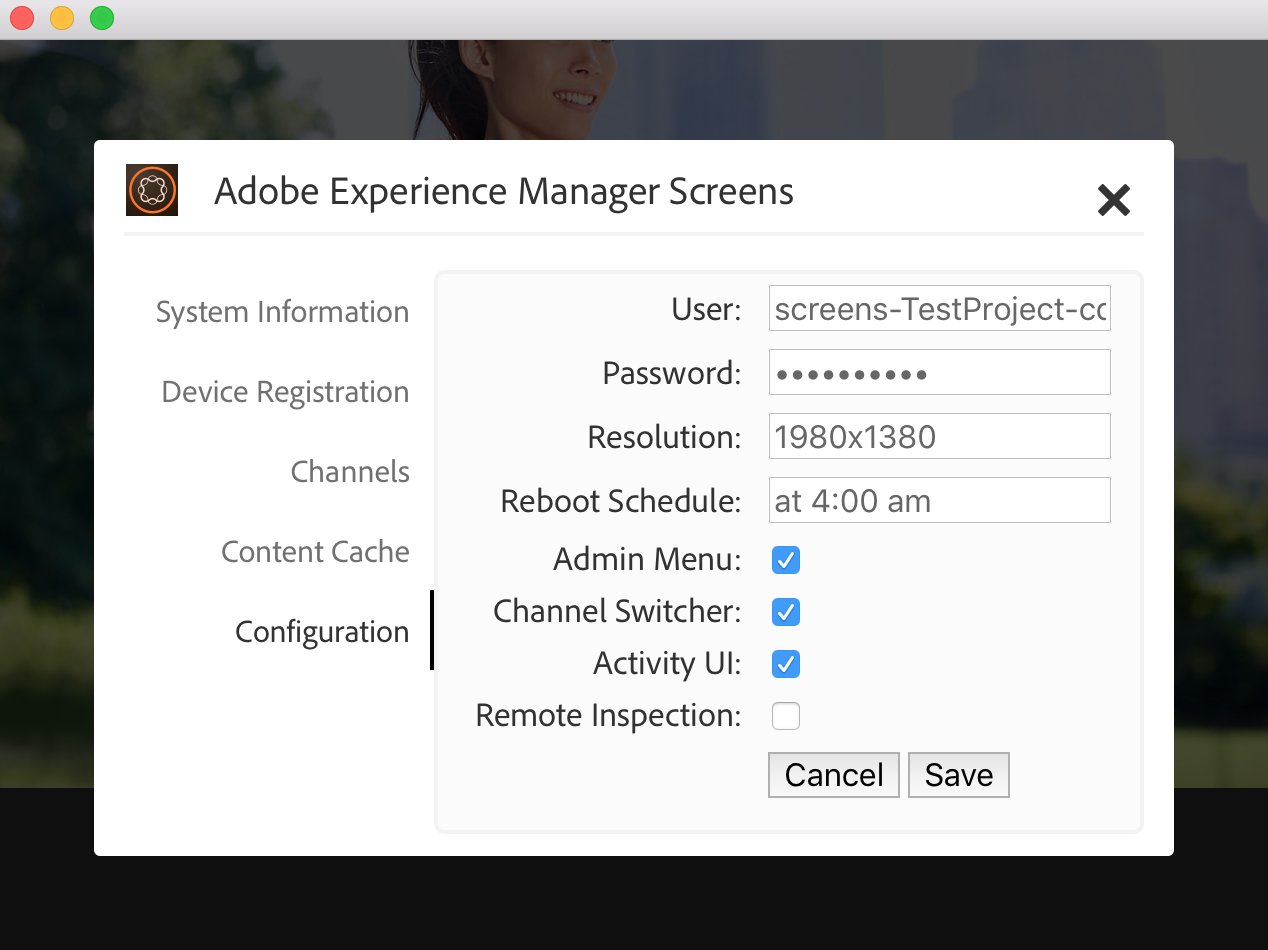Click the User input field
Viewport: 1268px width, 950px height.
(939, 309)
